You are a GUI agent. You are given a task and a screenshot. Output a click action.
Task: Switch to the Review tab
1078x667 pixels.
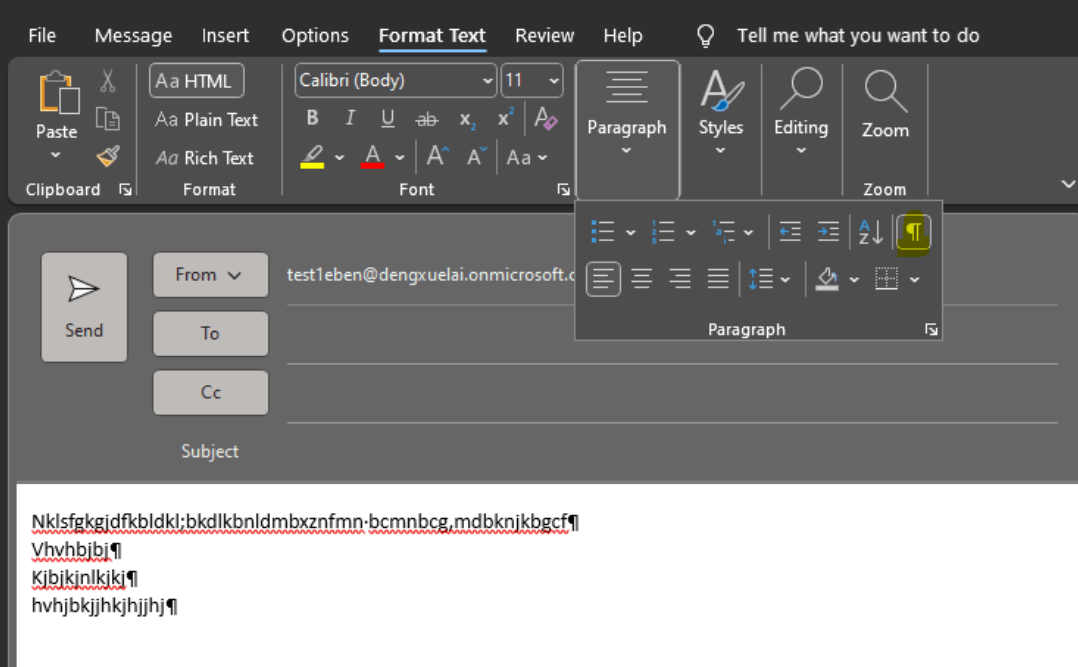click(x=544, y=35)
